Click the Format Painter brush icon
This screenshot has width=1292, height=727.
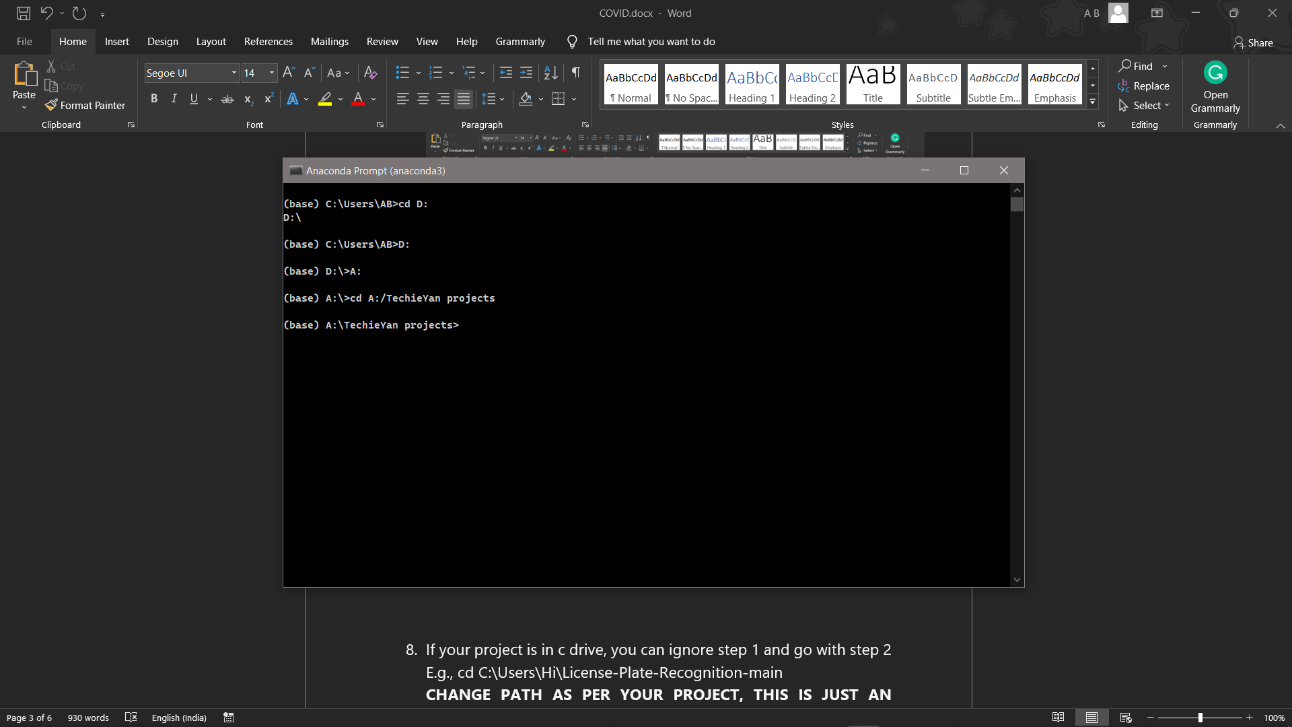[x=51, y=105]
